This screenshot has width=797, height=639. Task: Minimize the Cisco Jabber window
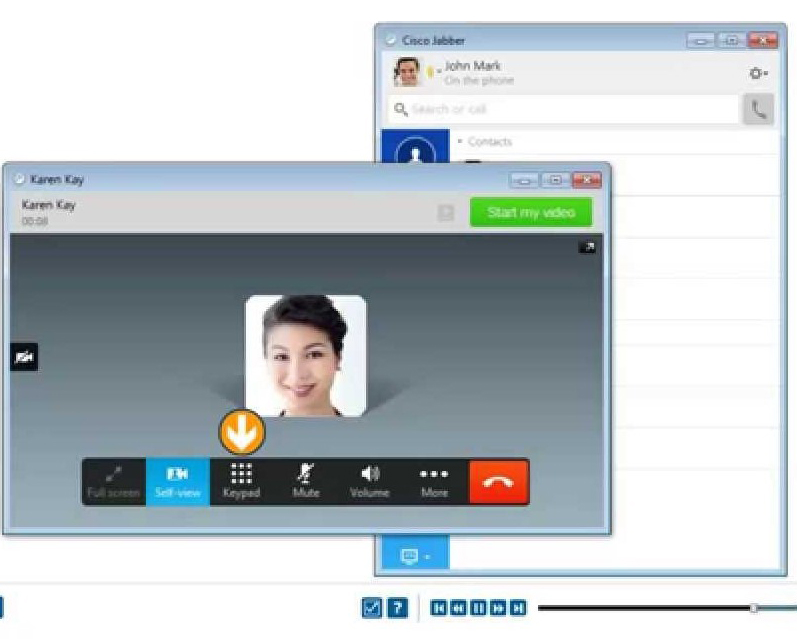point(700,40)
